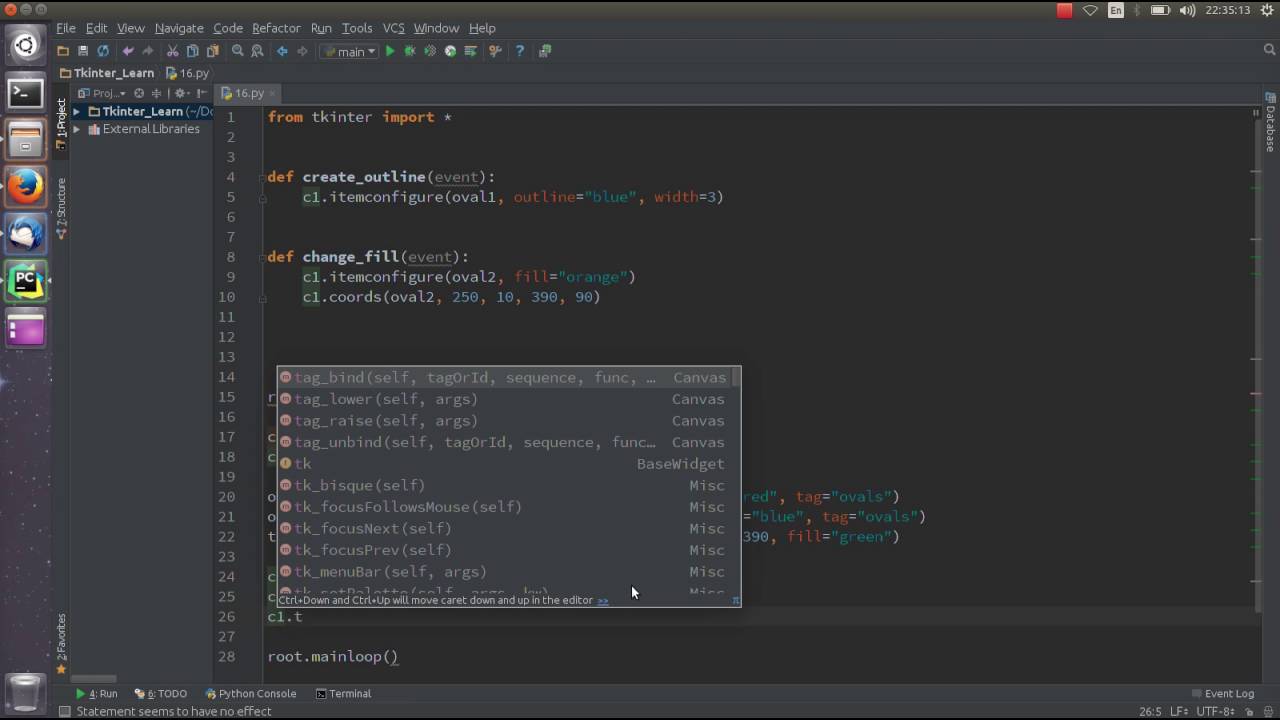Open the Project panel gear settings dropdown

click(180, 93)
